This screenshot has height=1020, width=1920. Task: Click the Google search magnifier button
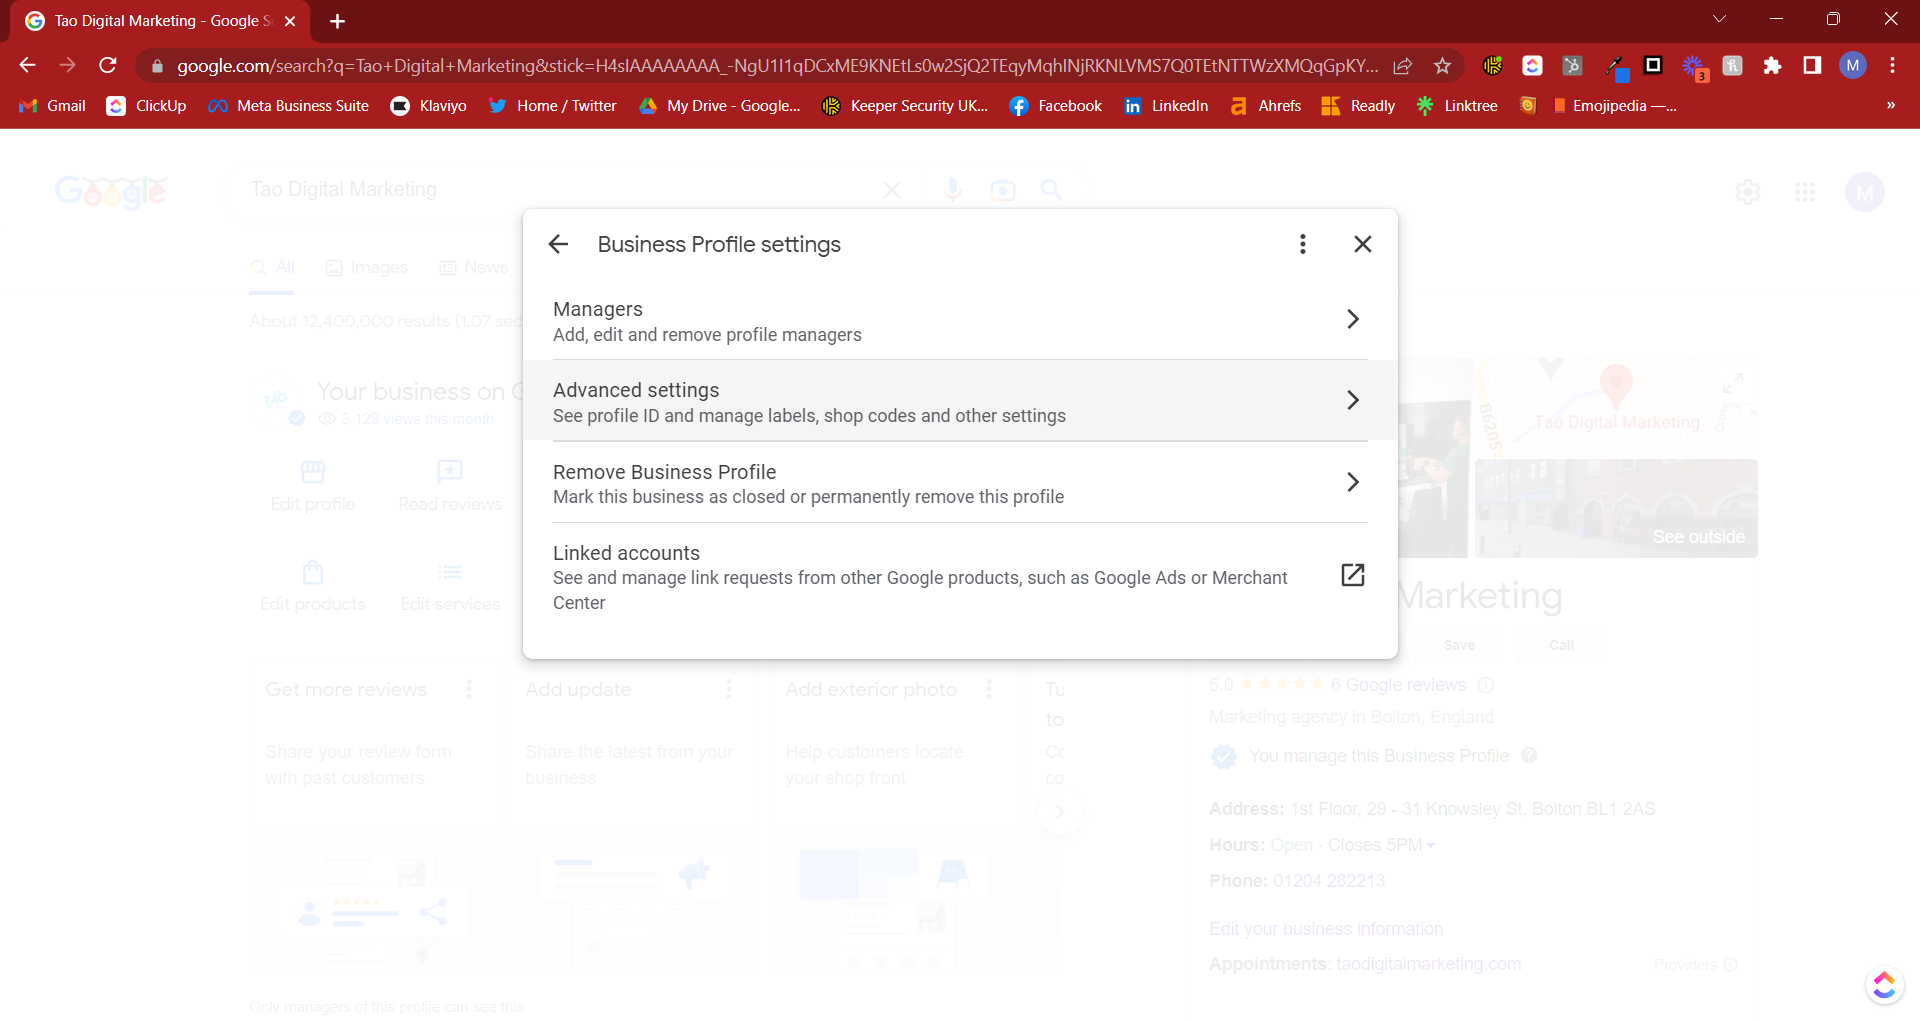[x=1051, y=190]
